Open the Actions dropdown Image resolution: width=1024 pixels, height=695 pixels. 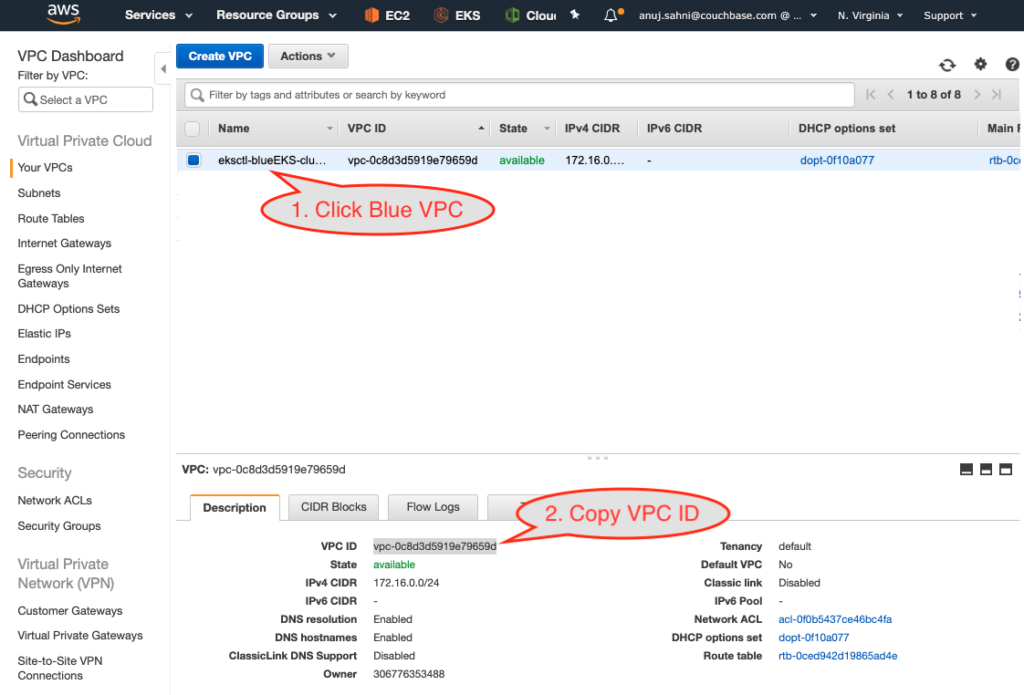pyautogui.click(x=308, y=56)
